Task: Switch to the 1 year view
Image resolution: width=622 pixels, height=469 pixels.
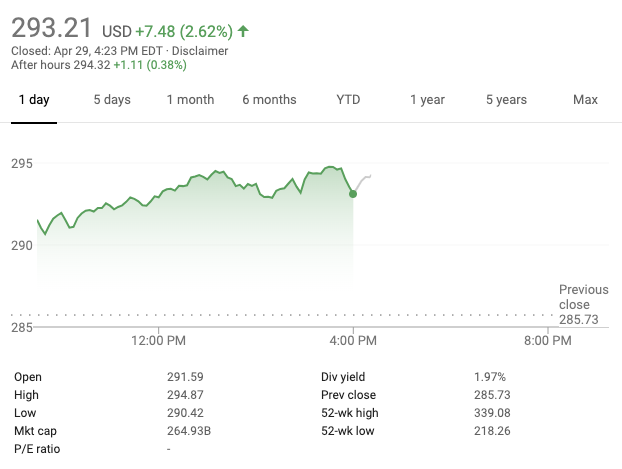Action: (427, 100)
